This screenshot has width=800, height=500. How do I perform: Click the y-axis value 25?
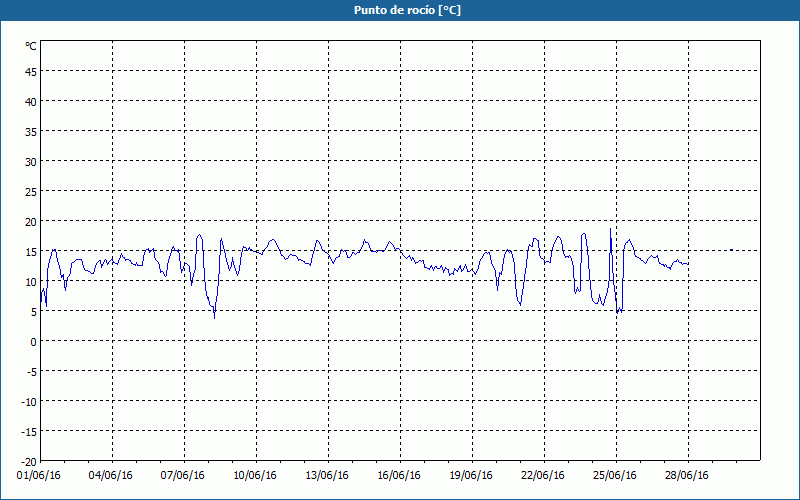coord(31,192)
